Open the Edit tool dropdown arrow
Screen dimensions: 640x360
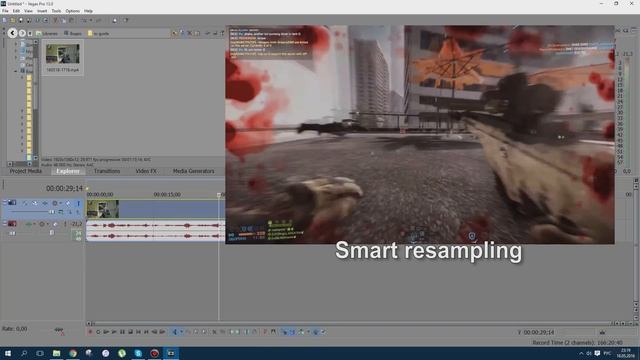[x=182, y=332]
